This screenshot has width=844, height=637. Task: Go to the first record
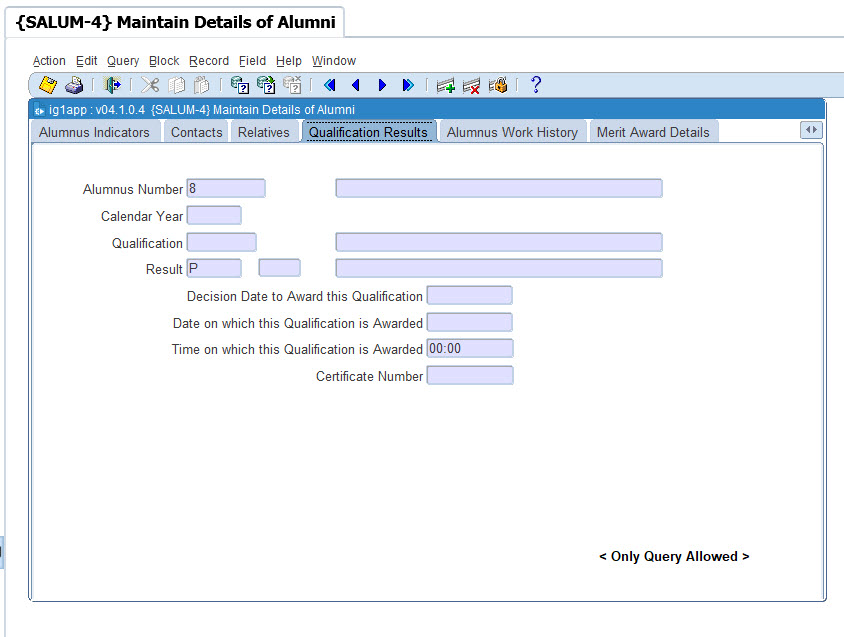[x=329, y=85]
